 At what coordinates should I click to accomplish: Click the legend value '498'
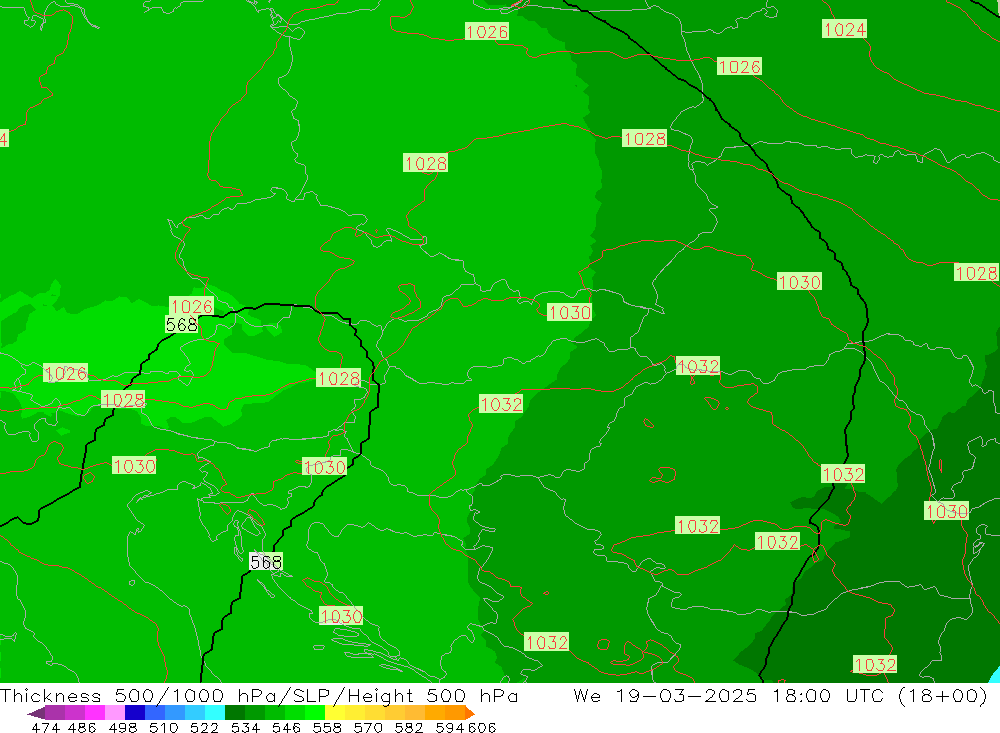123,727
